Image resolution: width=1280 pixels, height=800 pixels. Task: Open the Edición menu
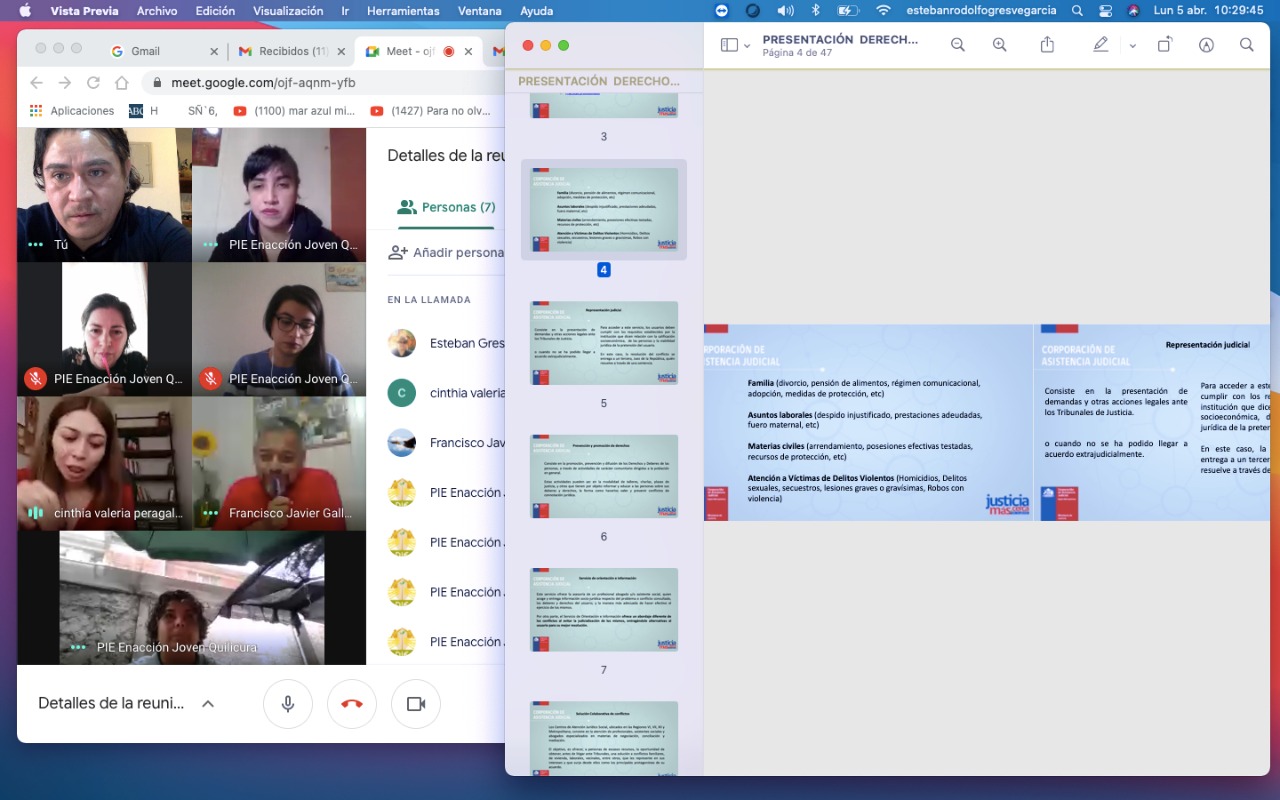pos(215,10)
